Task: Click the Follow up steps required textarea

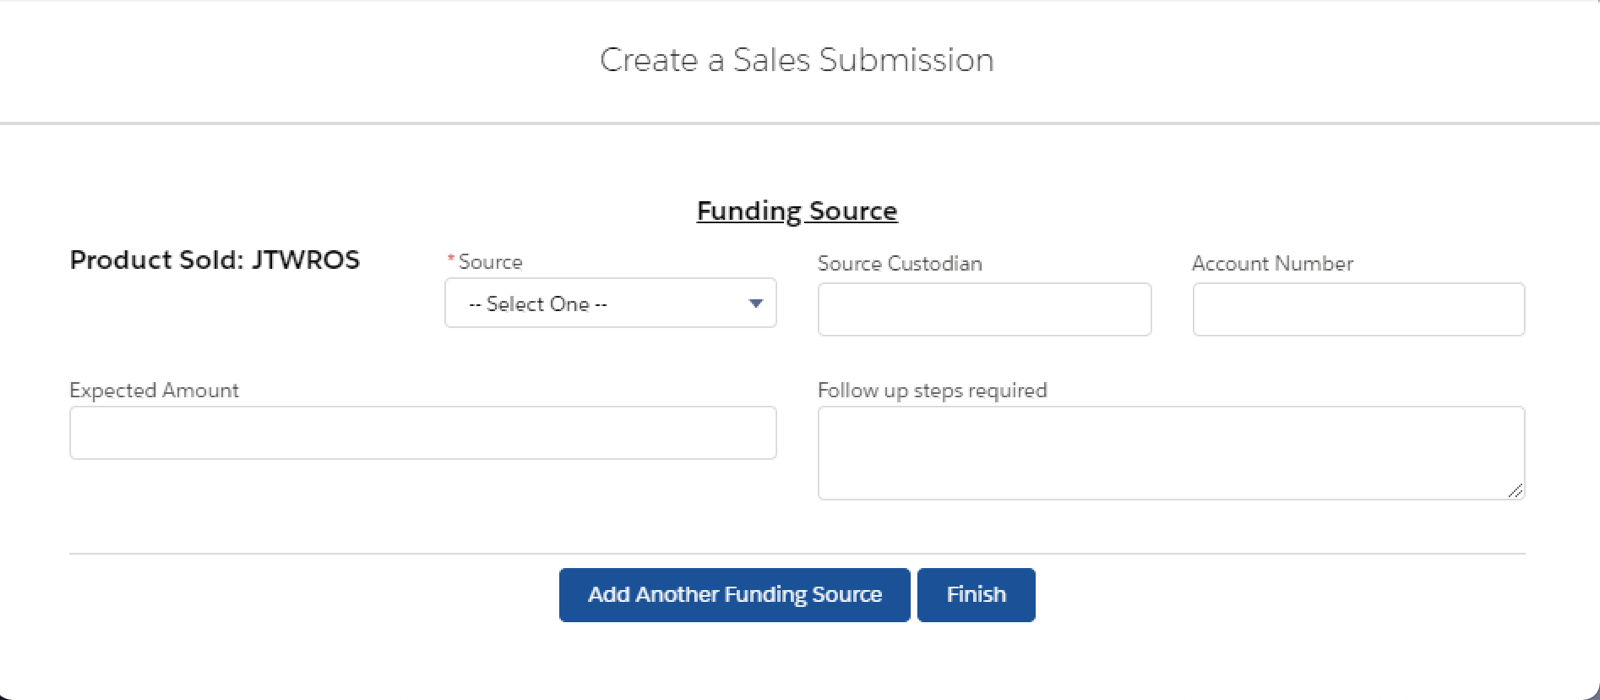Action: 1170,452
